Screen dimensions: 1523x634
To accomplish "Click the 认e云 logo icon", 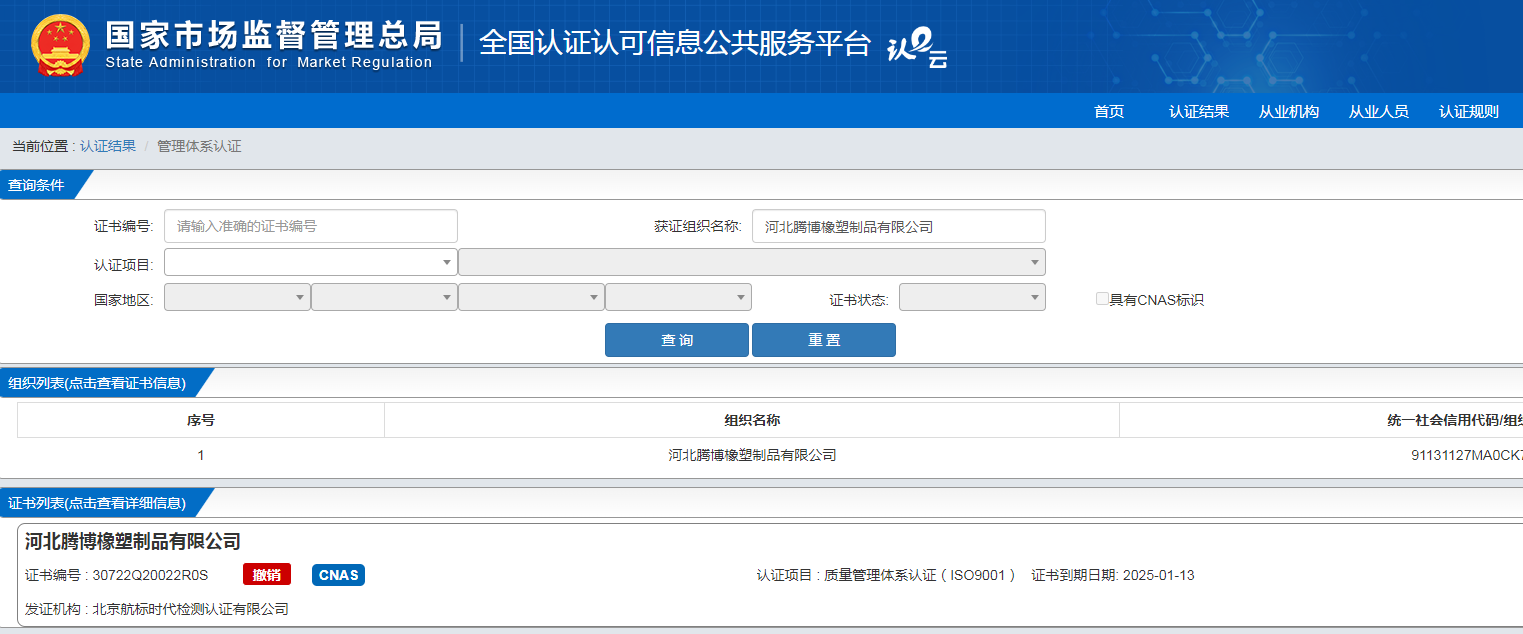I will click(917, 46).
